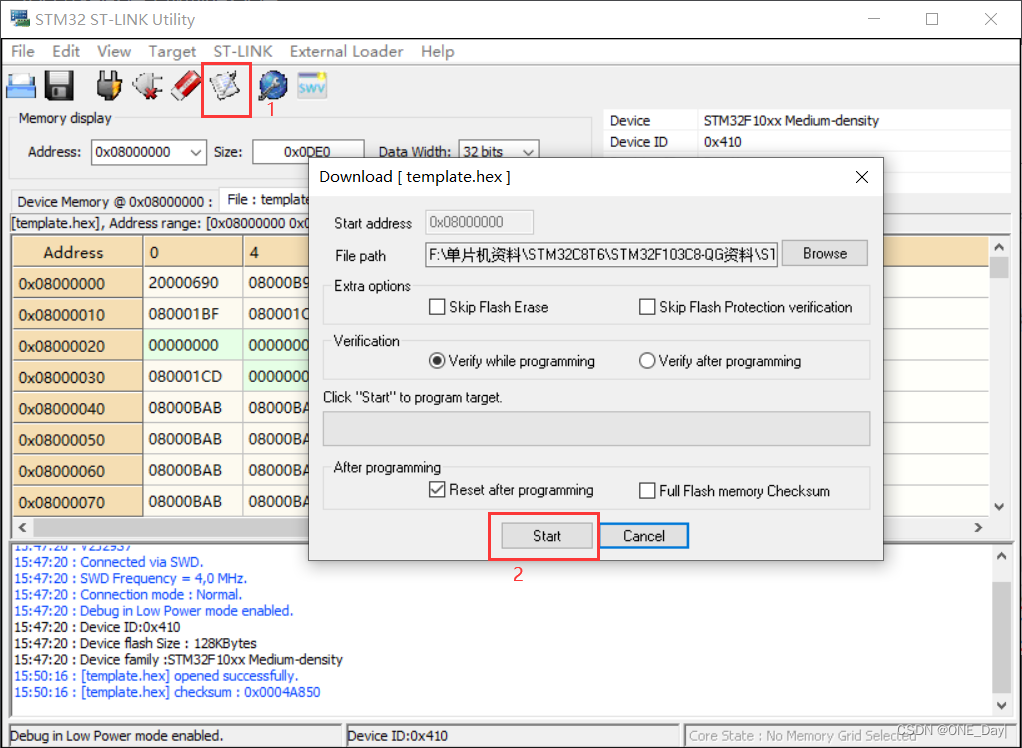
Task: Click Start to program target
Action: tap(546, 536)
